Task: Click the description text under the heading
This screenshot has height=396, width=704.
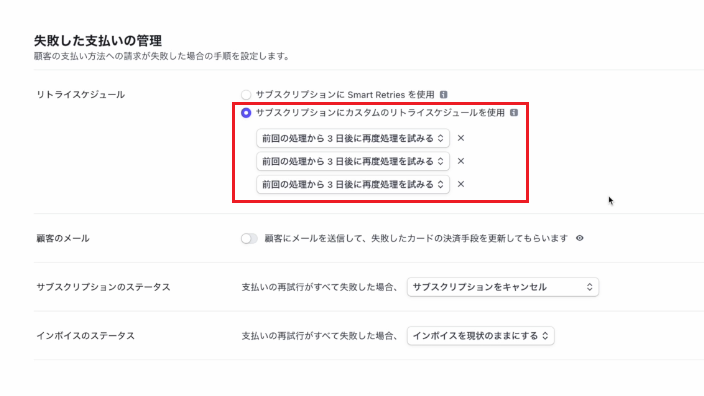Action: [x=162, y=56]
